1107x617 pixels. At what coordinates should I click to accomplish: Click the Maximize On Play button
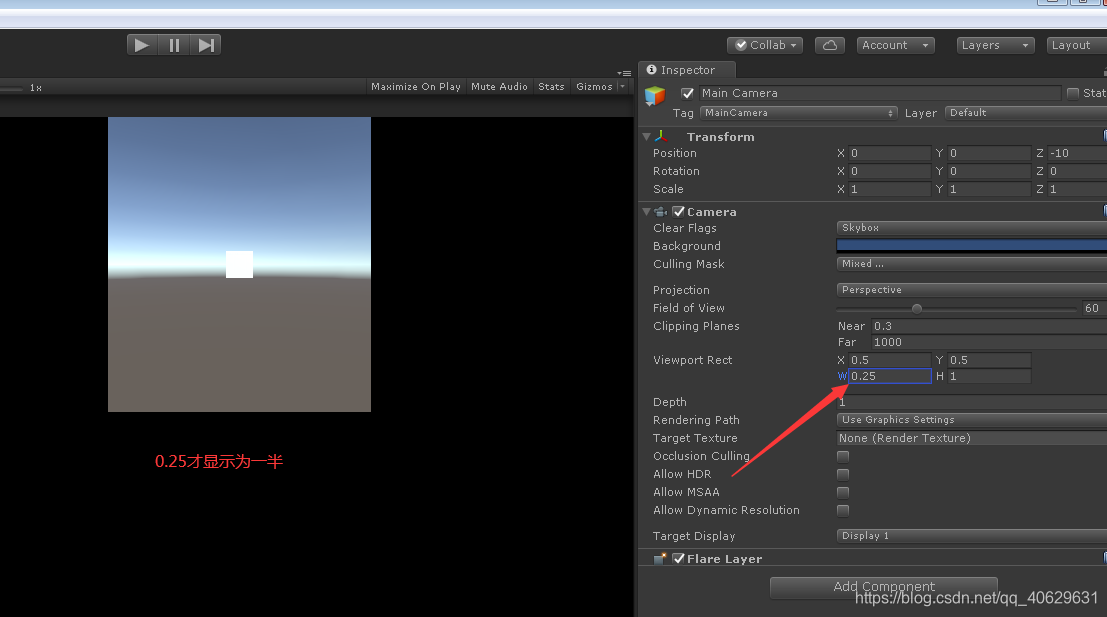coord(415,86)
